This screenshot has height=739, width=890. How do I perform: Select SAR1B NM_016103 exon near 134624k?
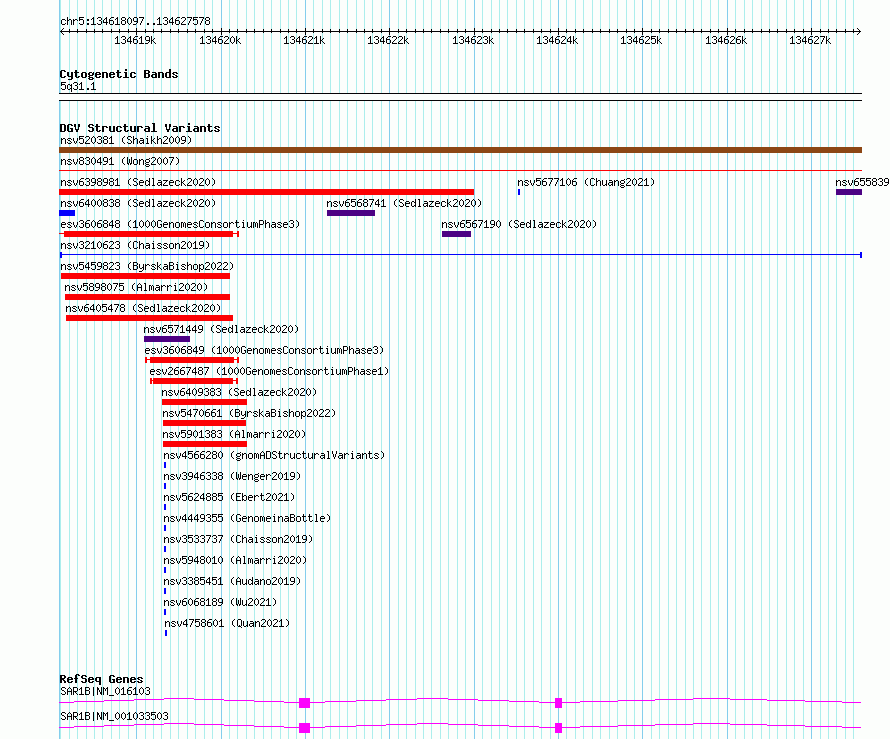[x=559, y=703]
